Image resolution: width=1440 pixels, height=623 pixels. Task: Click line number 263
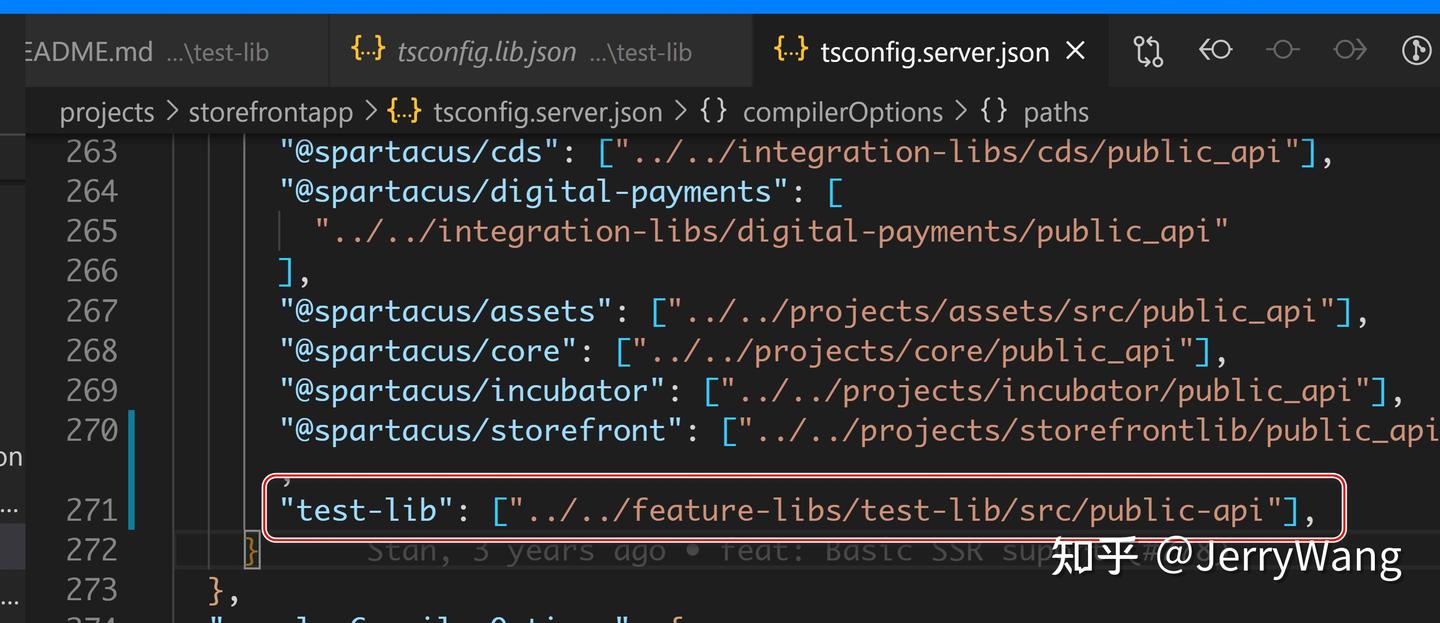click(92, 152)
